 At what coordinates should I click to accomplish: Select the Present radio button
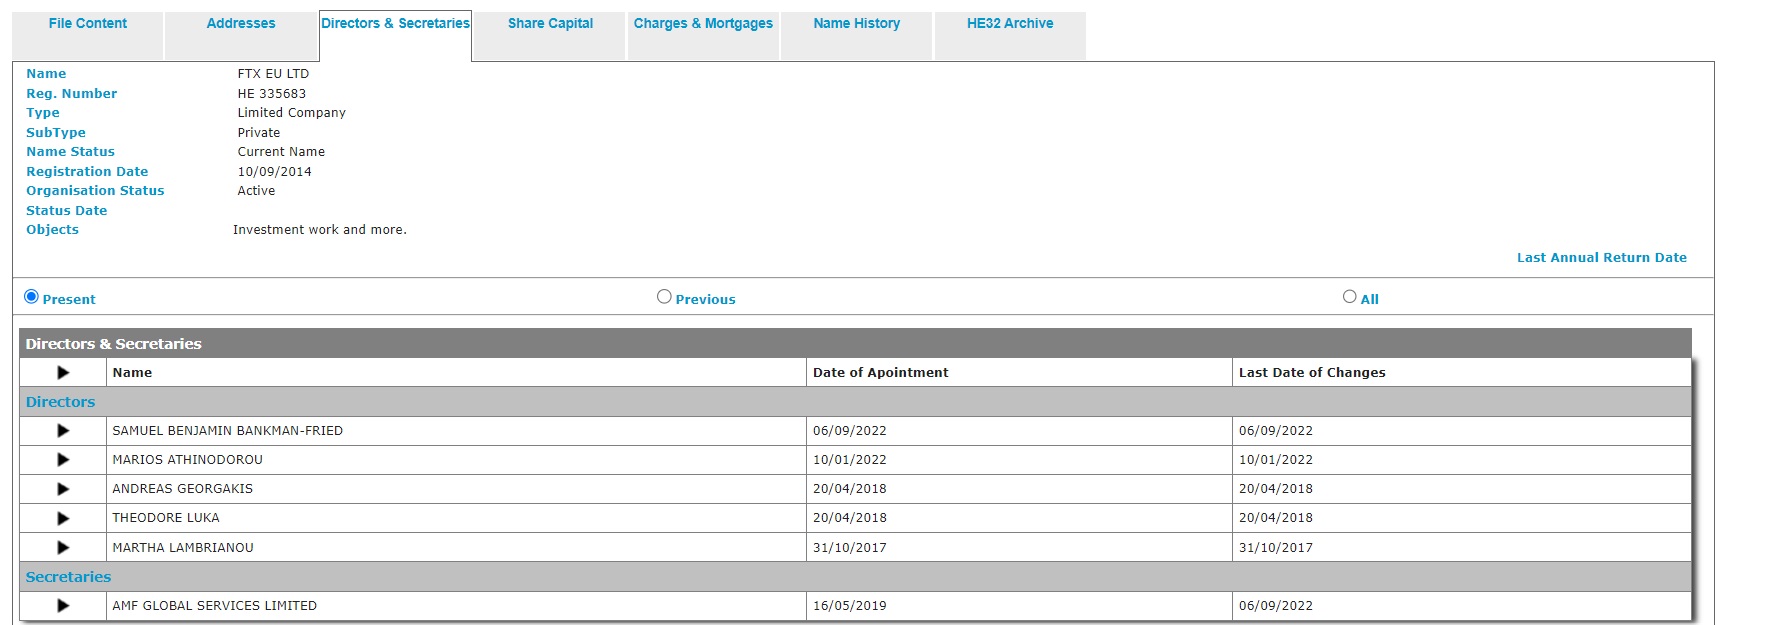pos(31,297)
